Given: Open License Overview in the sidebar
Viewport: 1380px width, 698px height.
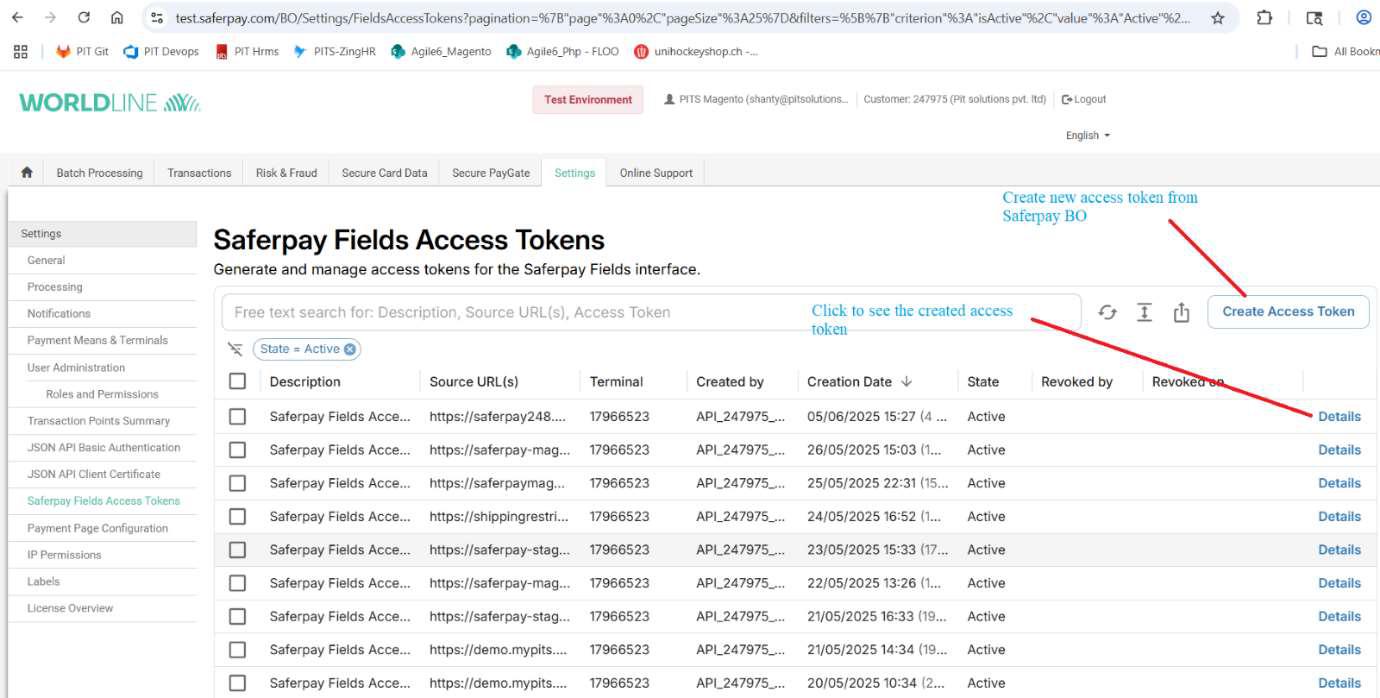Looking at the screenshot, I should click(70, 608).
